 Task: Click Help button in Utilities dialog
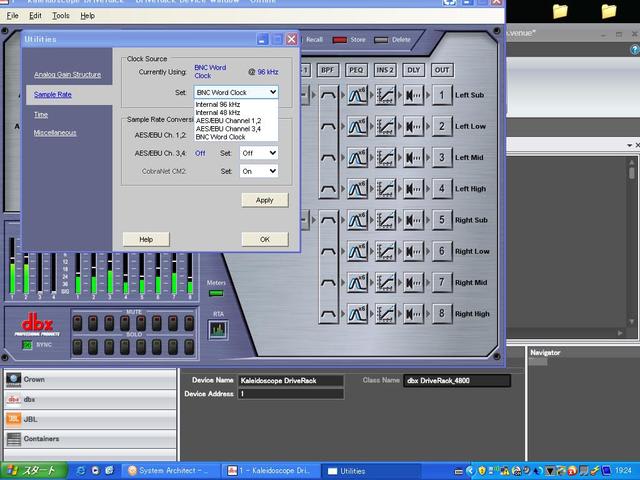[x=146, y=240]
